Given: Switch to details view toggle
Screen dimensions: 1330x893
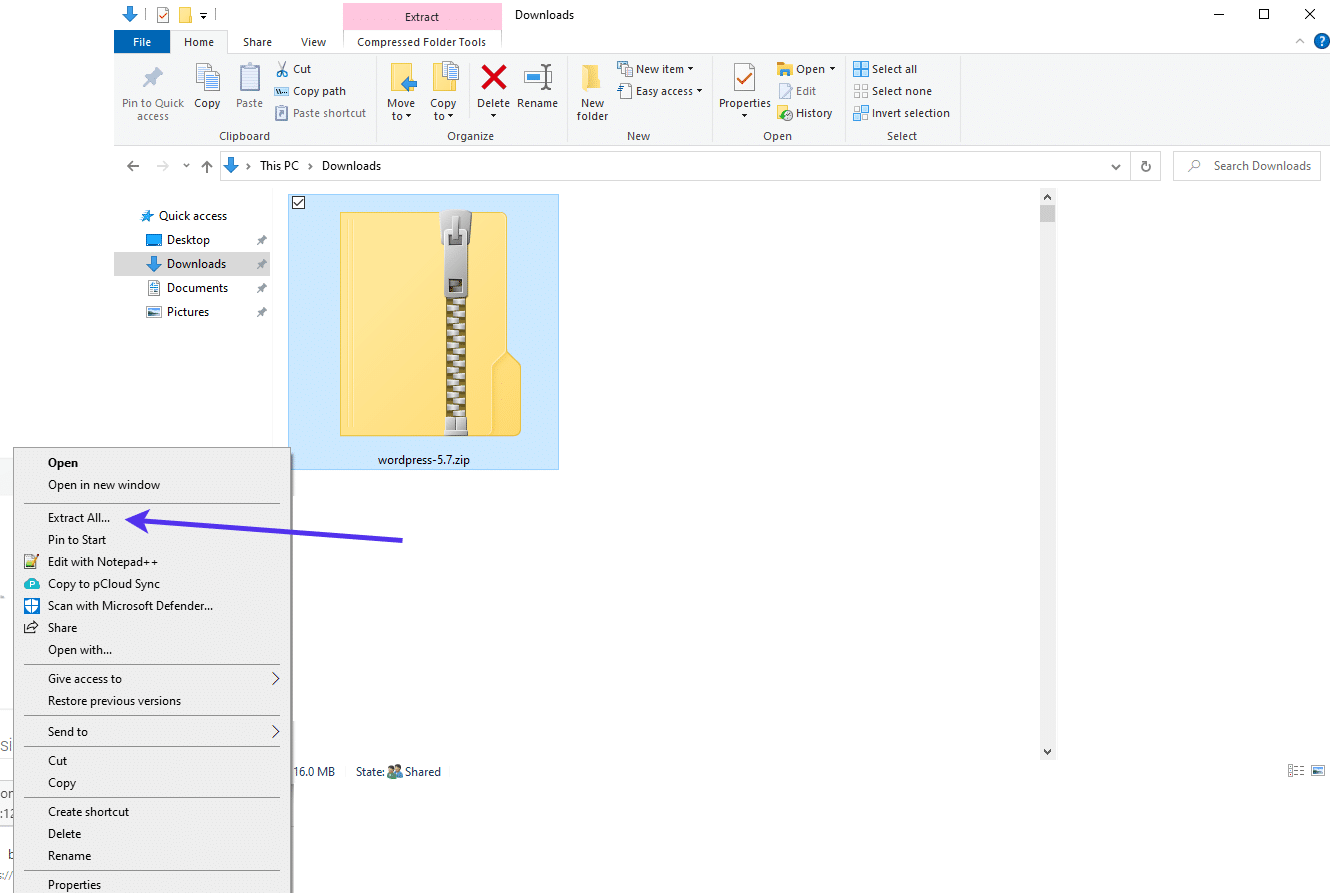Looking at the screenshot, I should pos(1296,771).
